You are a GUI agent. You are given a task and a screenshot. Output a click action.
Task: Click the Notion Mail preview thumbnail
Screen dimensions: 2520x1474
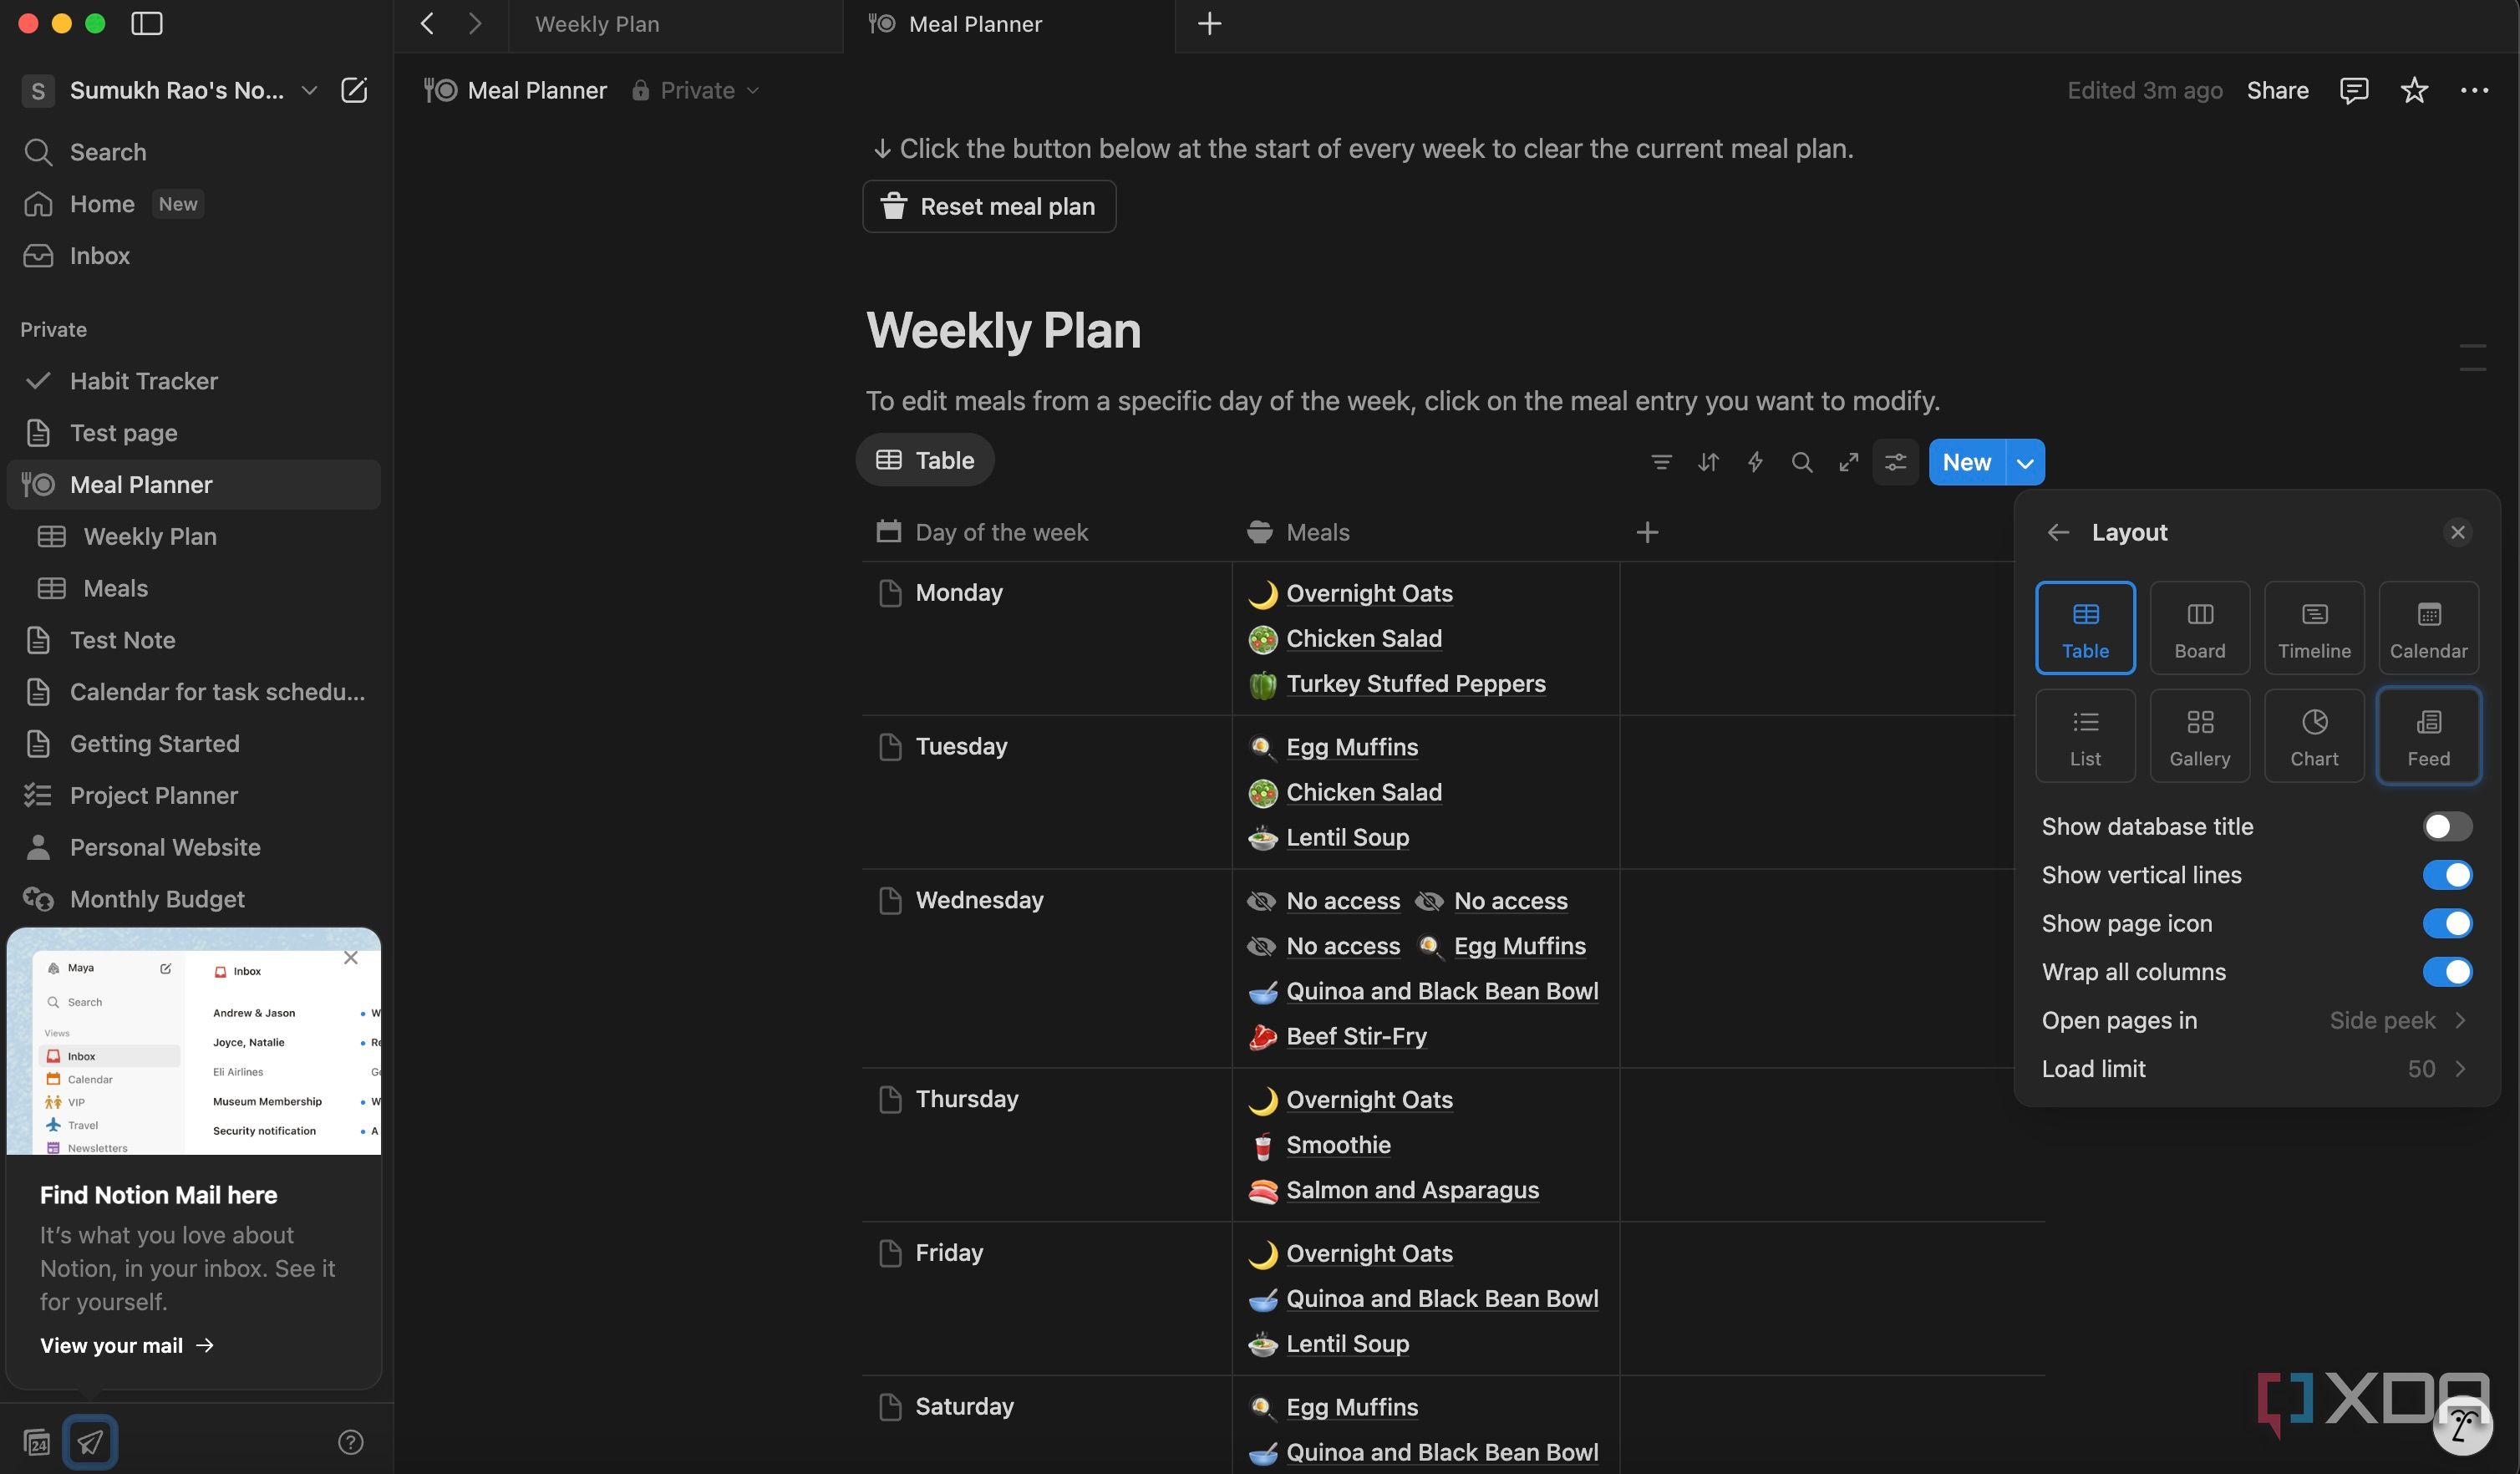(x=193, y=1041)
